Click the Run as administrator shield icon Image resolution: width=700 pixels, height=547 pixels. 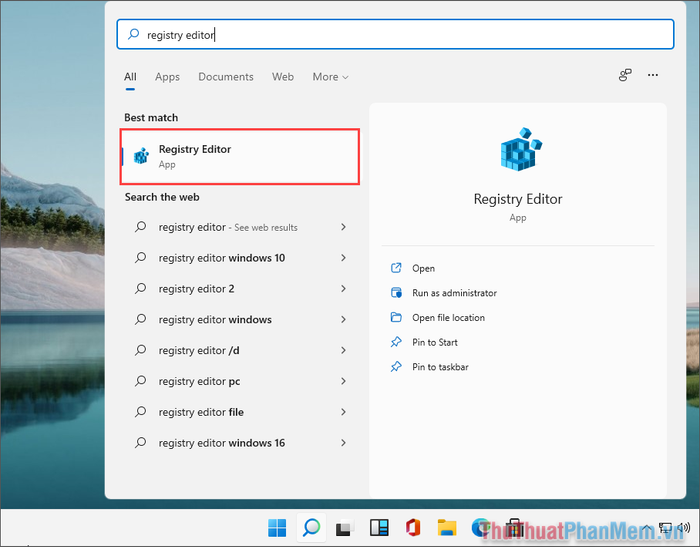point(396,292)
